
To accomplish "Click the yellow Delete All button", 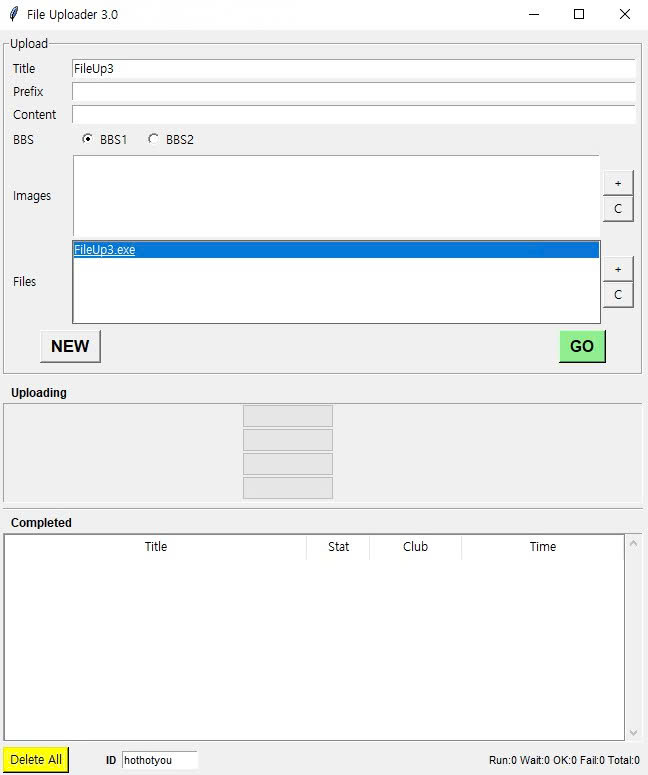I will tap(36, 760).
